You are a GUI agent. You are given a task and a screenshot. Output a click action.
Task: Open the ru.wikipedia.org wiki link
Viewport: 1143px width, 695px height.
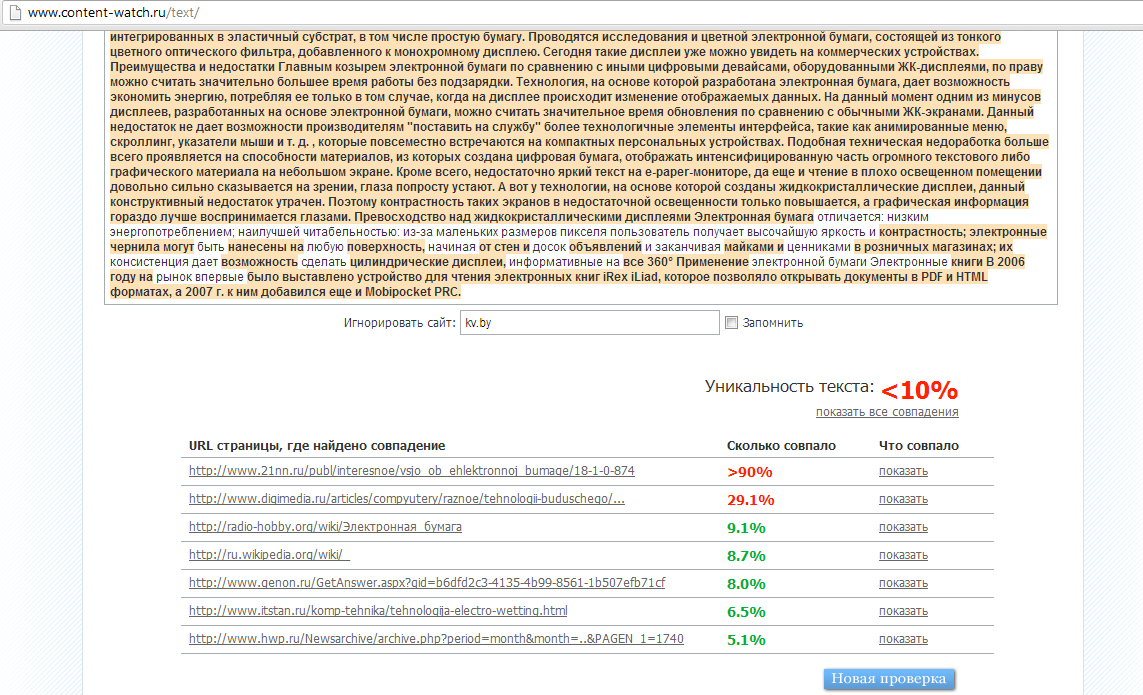pyautogui.click(x=269, y=555)
